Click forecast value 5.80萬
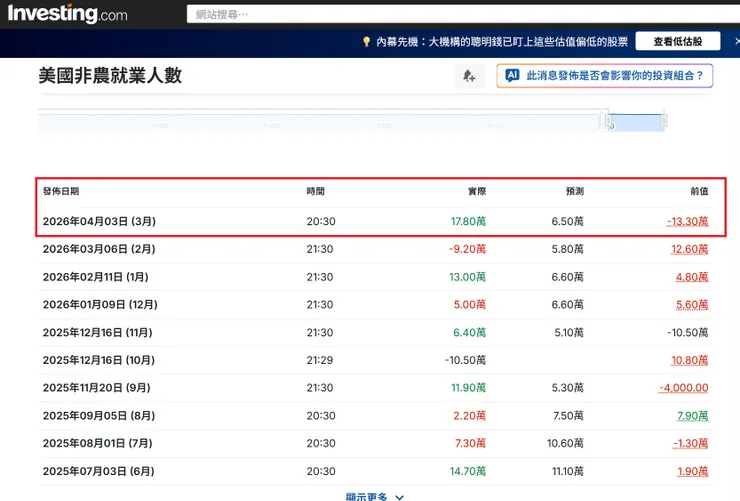Viewport: 740px width, 501px height. click(x=568, y=249)
